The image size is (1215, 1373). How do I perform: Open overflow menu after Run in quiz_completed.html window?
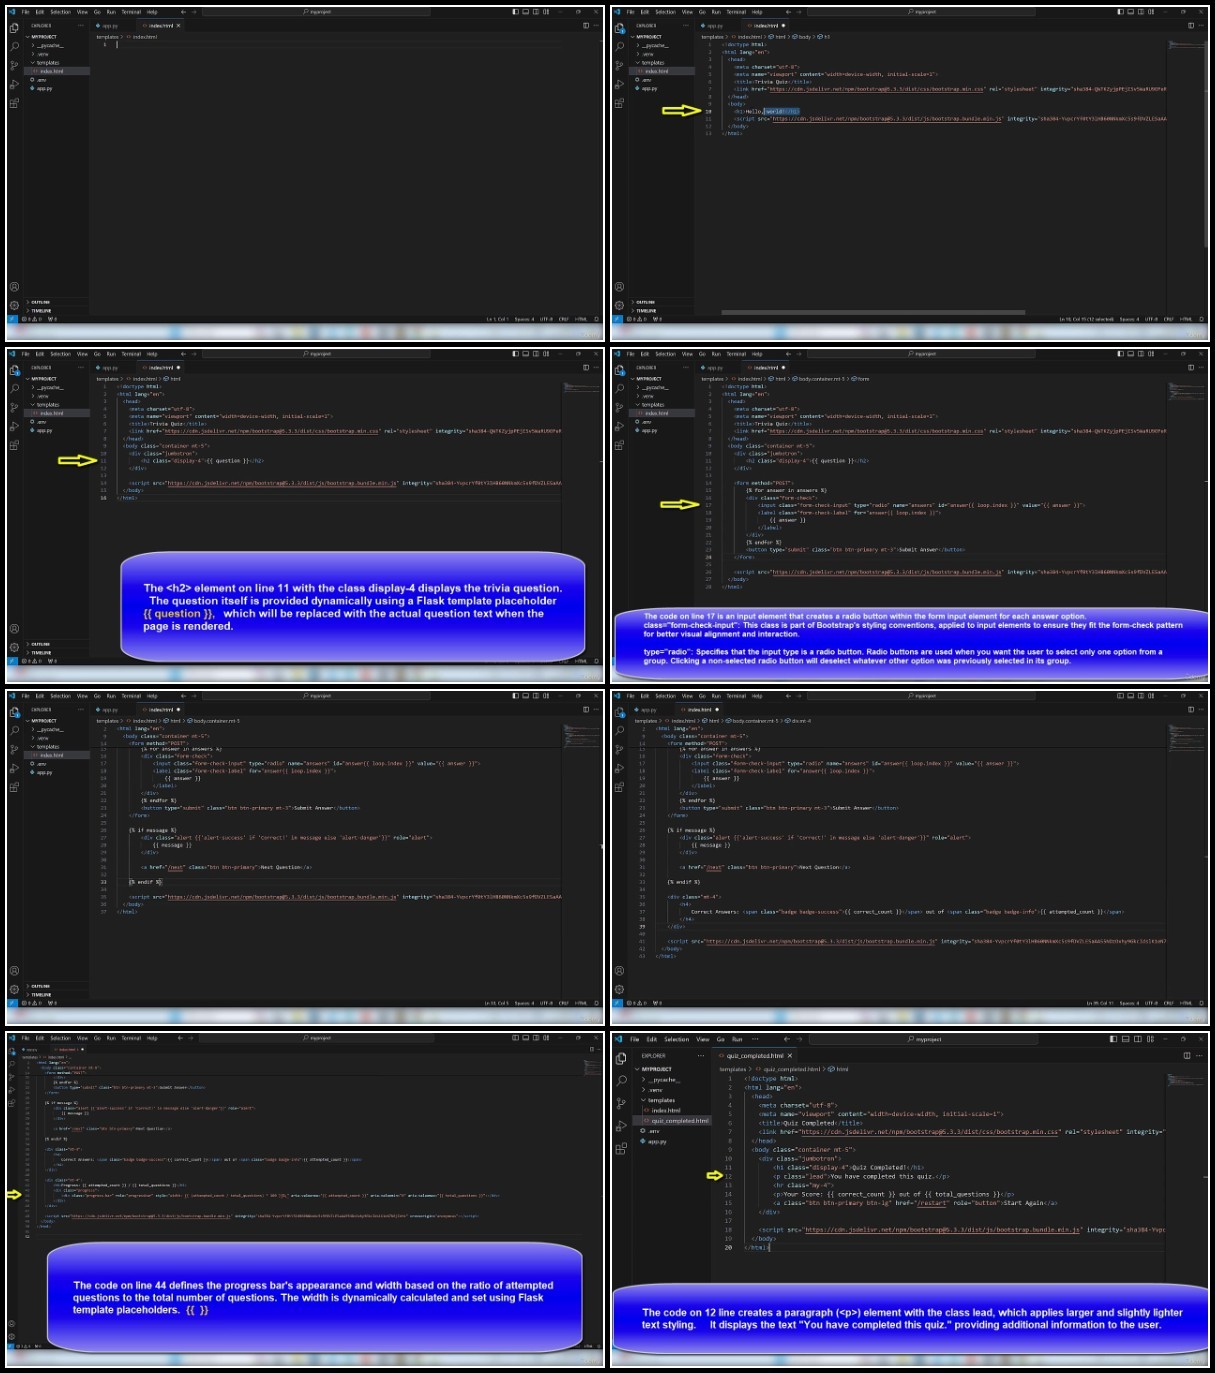(x=755, y=1039)
